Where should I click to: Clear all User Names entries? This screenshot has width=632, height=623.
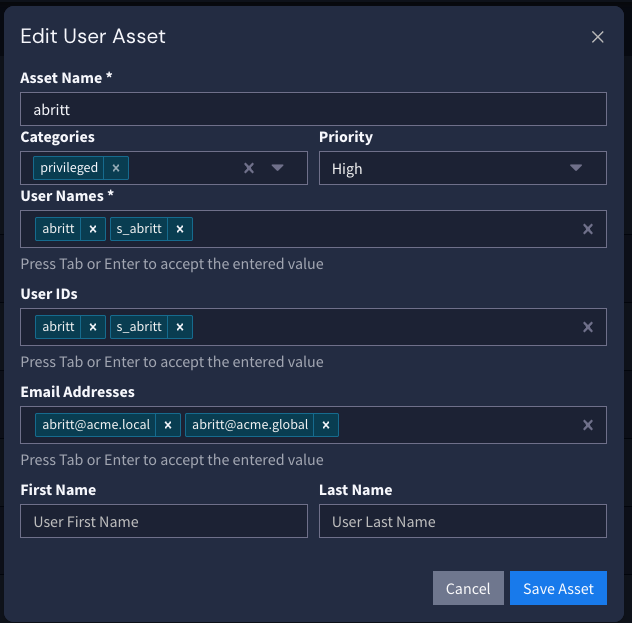(x=588, y=229)
